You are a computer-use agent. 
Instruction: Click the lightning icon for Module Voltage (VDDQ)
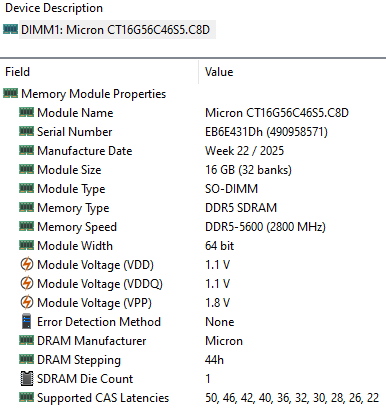pyautogui.click(x=27, y=284)
